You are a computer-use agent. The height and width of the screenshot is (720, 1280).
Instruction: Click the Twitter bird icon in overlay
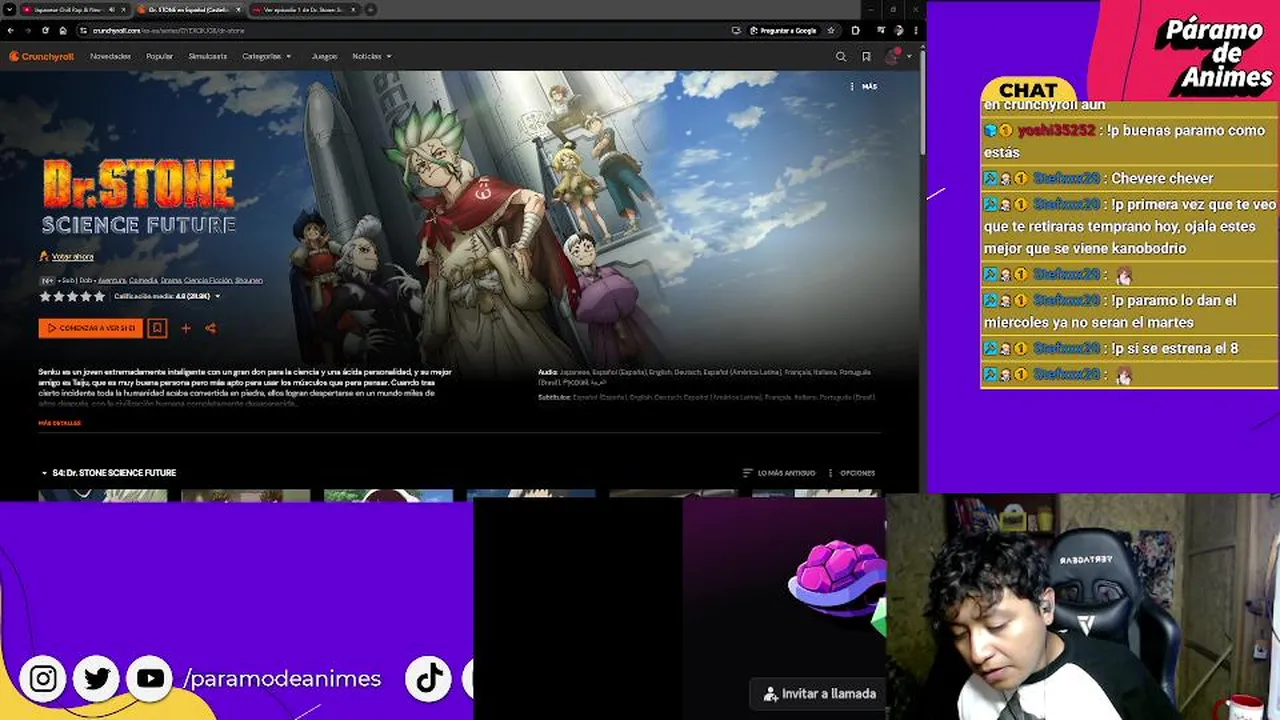tap(97, 679)
